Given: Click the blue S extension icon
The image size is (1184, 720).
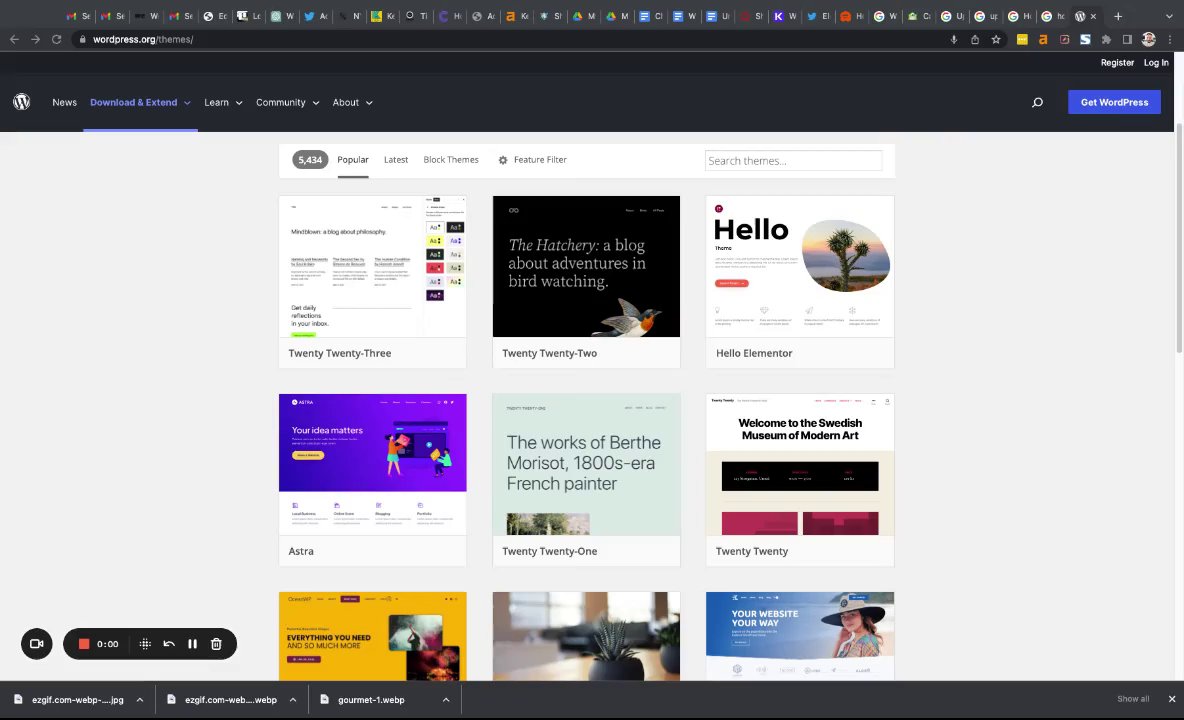Looking at the screenshot, I should coord(1085,39).
